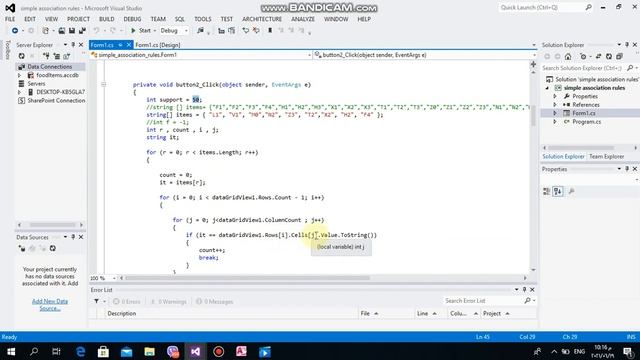Click the Open File toolbar icon
This screenshot has width=640, height=360.
point(62,31)
